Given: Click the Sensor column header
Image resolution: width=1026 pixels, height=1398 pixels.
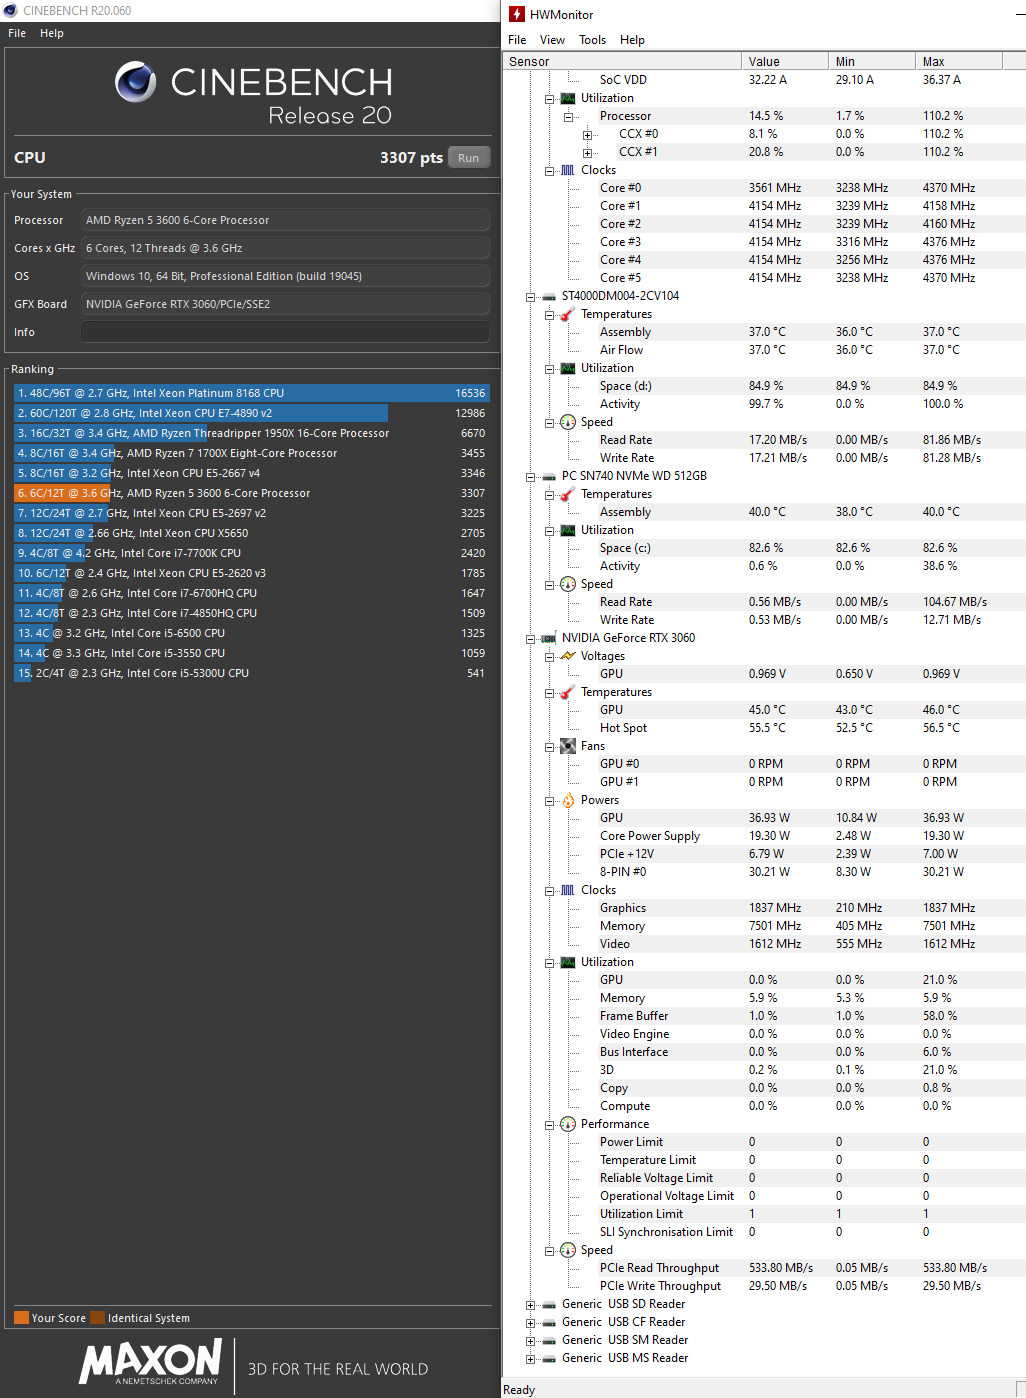Looking at the screenshot, I should (622, 61).
